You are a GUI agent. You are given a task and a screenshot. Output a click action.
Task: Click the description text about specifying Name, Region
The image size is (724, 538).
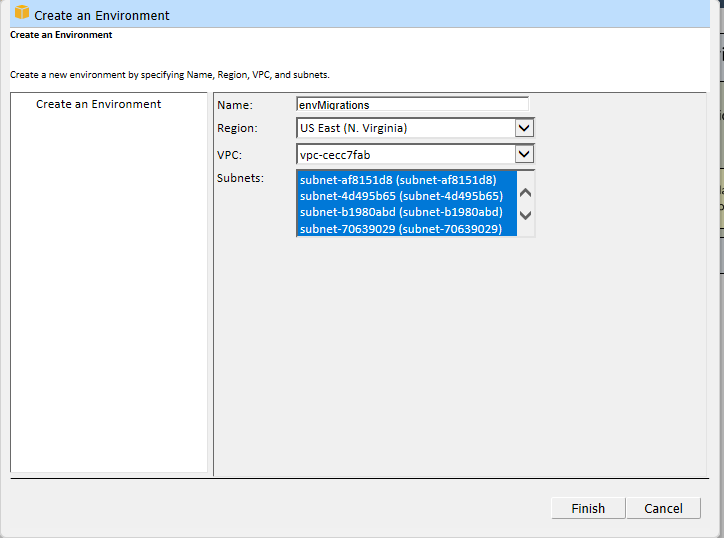tap(170, 75)
